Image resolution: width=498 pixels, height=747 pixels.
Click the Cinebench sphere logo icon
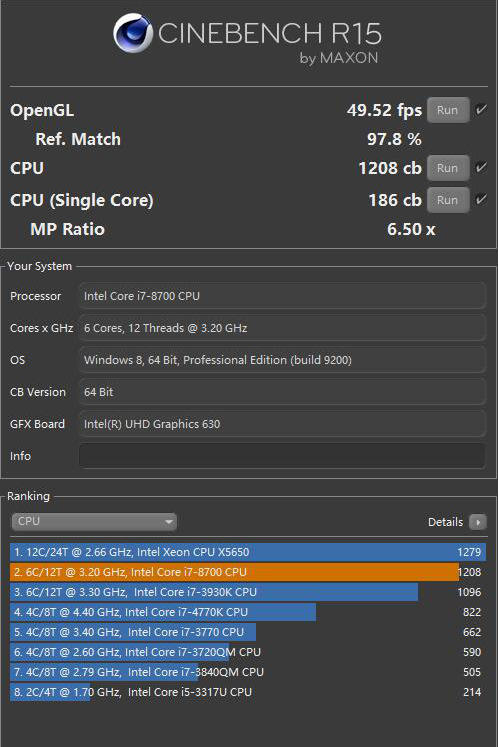pos(133,33)
